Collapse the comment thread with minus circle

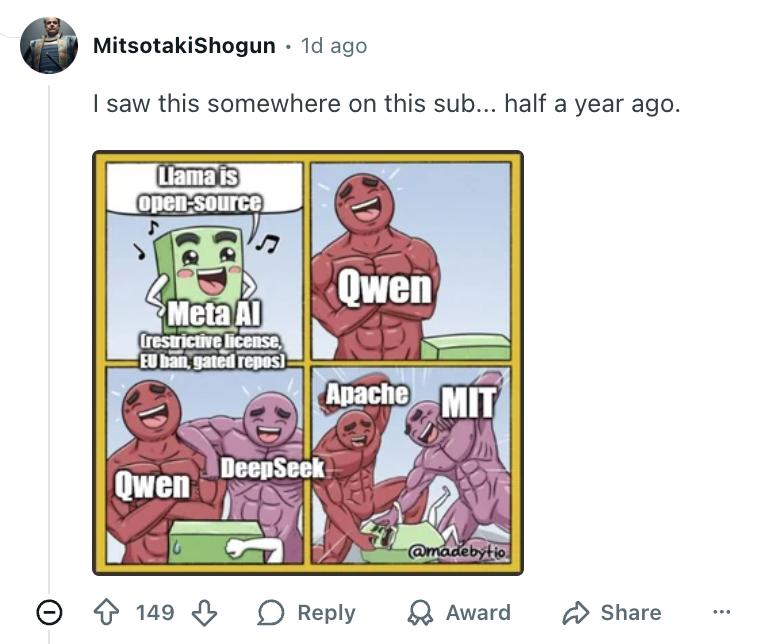pos(48,612)
